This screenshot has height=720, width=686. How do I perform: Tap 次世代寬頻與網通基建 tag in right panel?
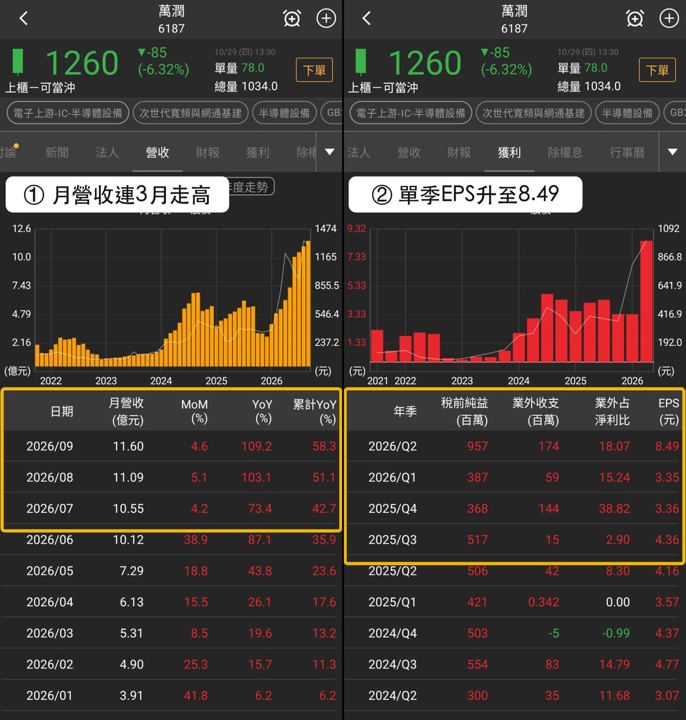534,113
